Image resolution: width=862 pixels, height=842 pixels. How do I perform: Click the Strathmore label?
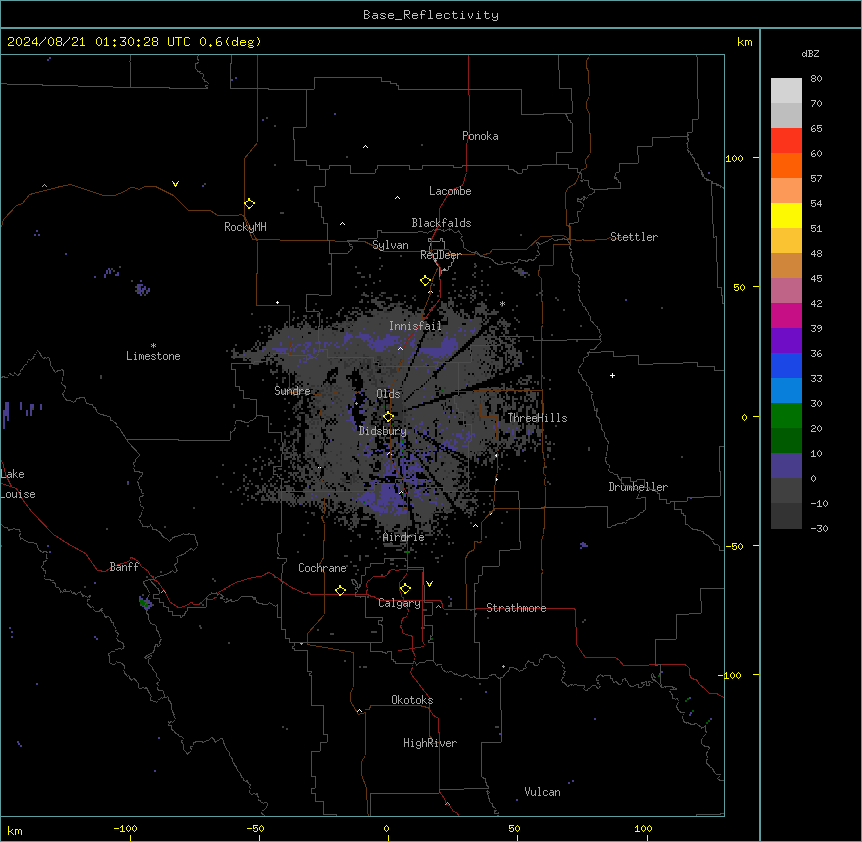[x=516, y=608]
